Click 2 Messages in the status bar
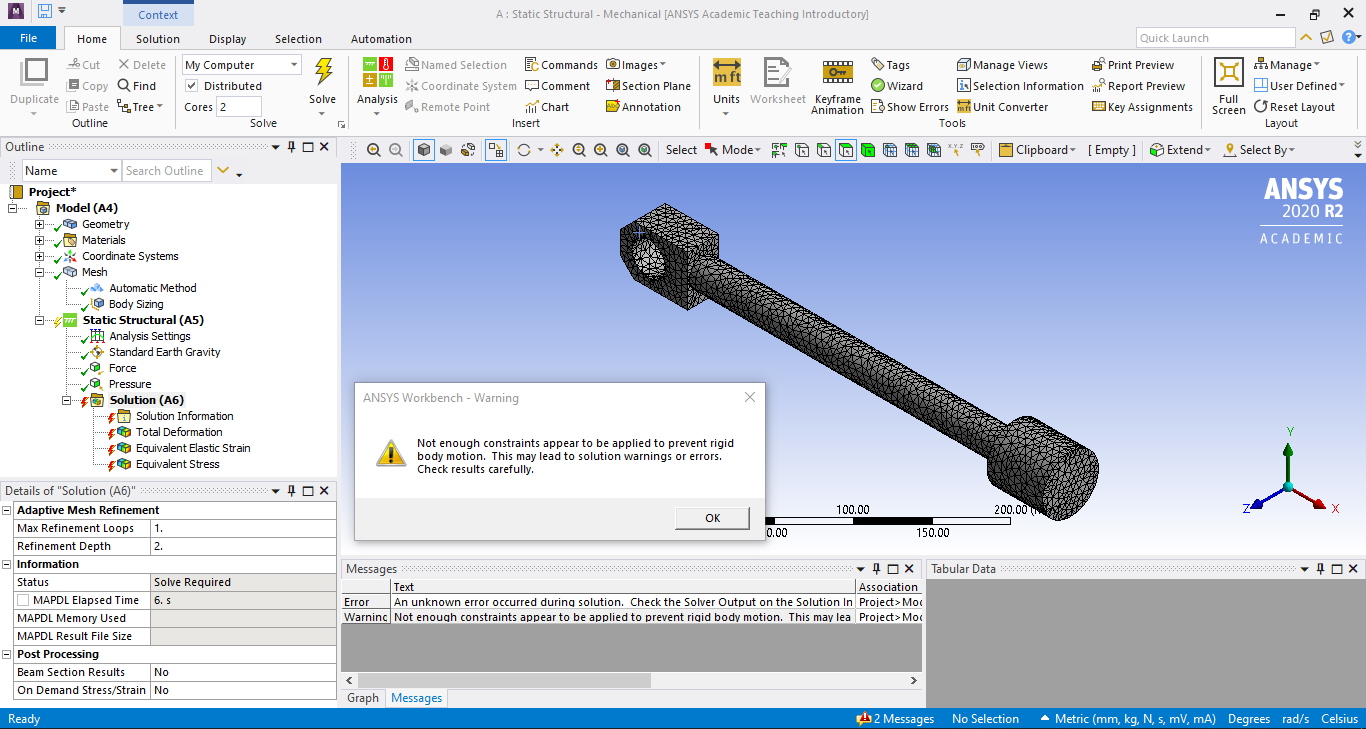Viewport: 1366px width, 729px height. click(x=895, y=719)
